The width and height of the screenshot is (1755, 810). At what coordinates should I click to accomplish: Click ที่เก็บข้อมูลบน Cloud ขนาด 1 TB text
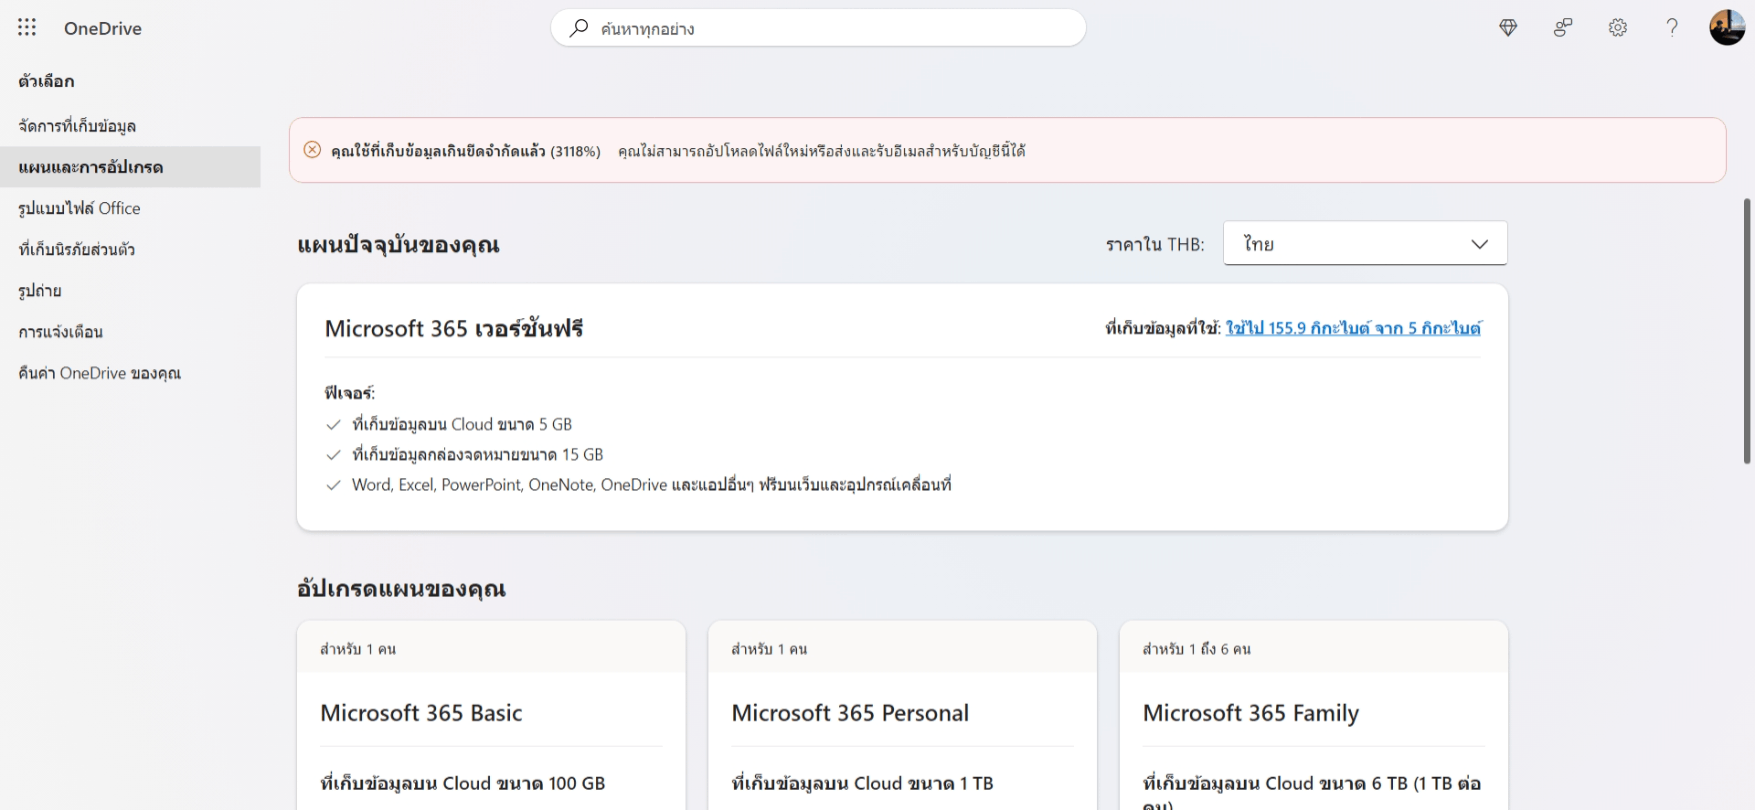pyautogui.click(x=862, y=783)
